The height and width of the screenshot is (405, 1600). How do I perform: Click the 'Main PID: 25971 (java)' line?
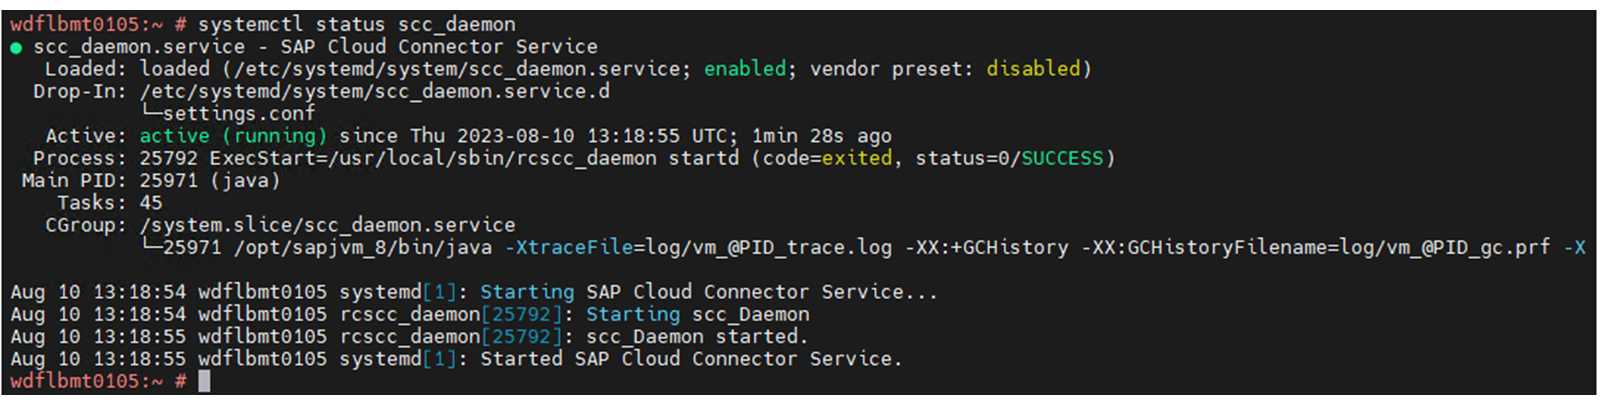pyautogui.click(x=150, y=181)
